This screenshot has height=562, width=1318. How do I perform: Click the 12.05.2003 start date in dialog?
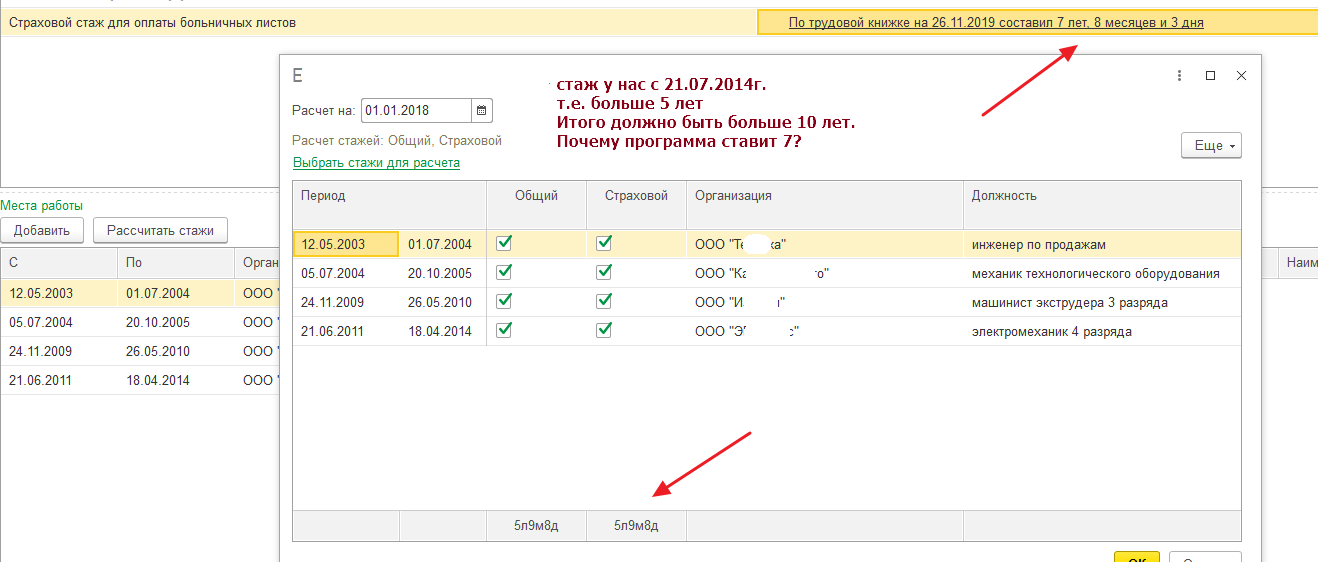coord(346,244)
